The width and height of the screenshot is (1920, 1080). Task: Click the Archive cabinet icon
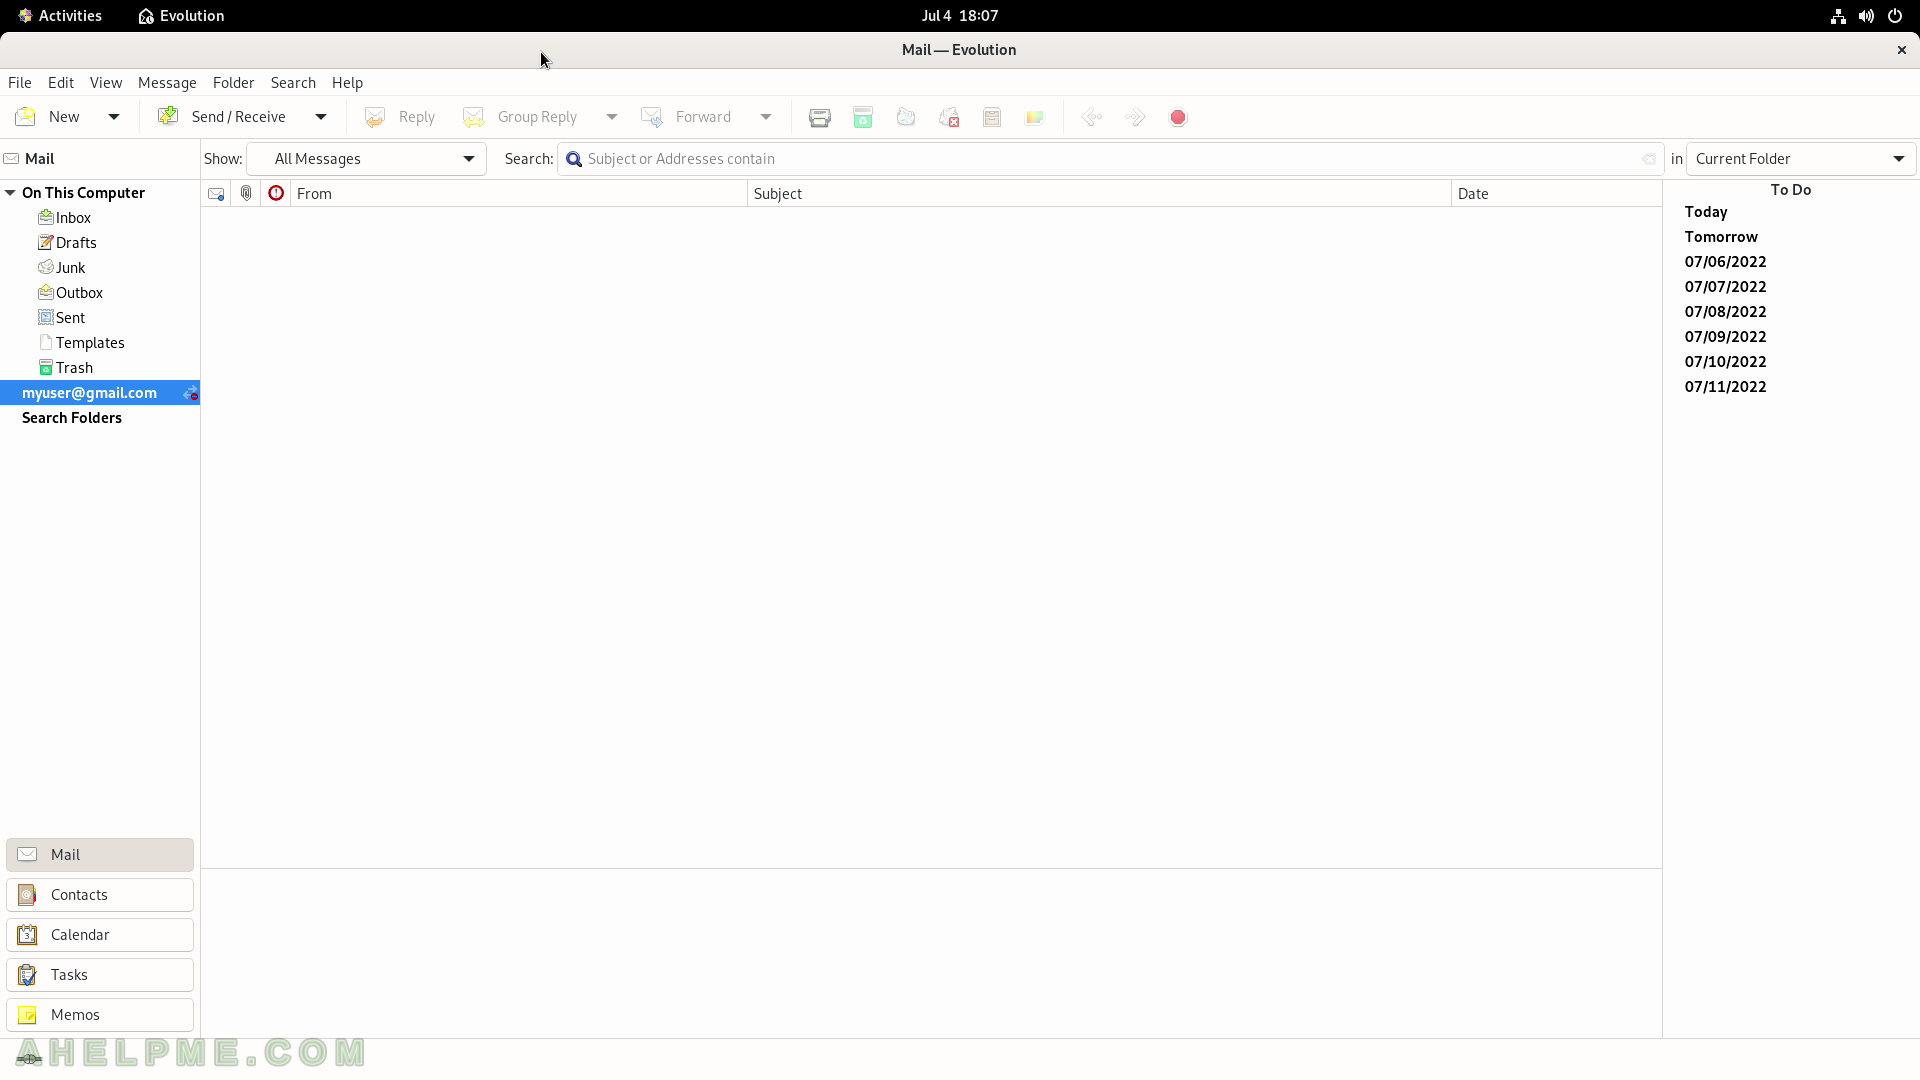[992, 117]
